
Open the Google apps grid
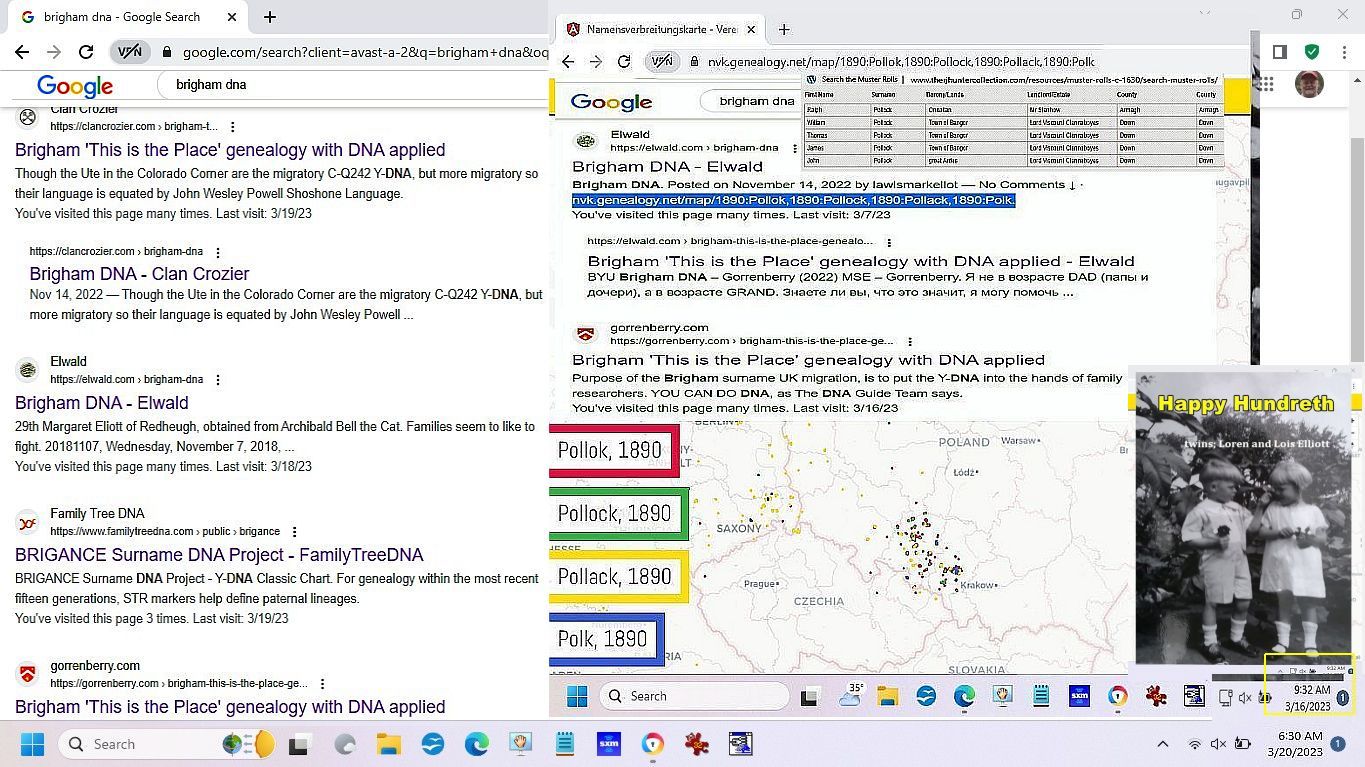(1265, 85)
